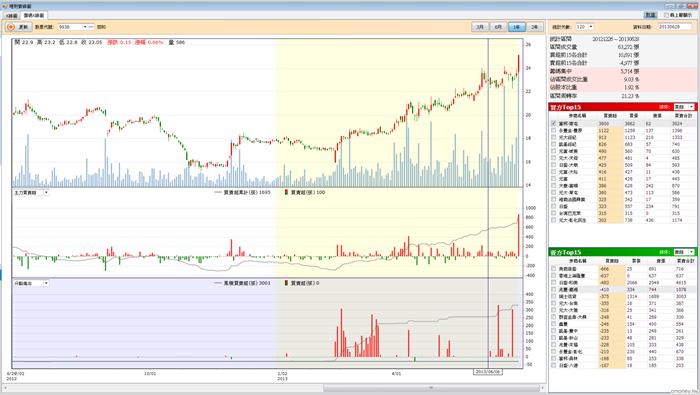Click the horizontal scrollbar thumb below the chart
The width and height of the screenshot is (700, 395).
pyautogui.click(x=431, y=388)
